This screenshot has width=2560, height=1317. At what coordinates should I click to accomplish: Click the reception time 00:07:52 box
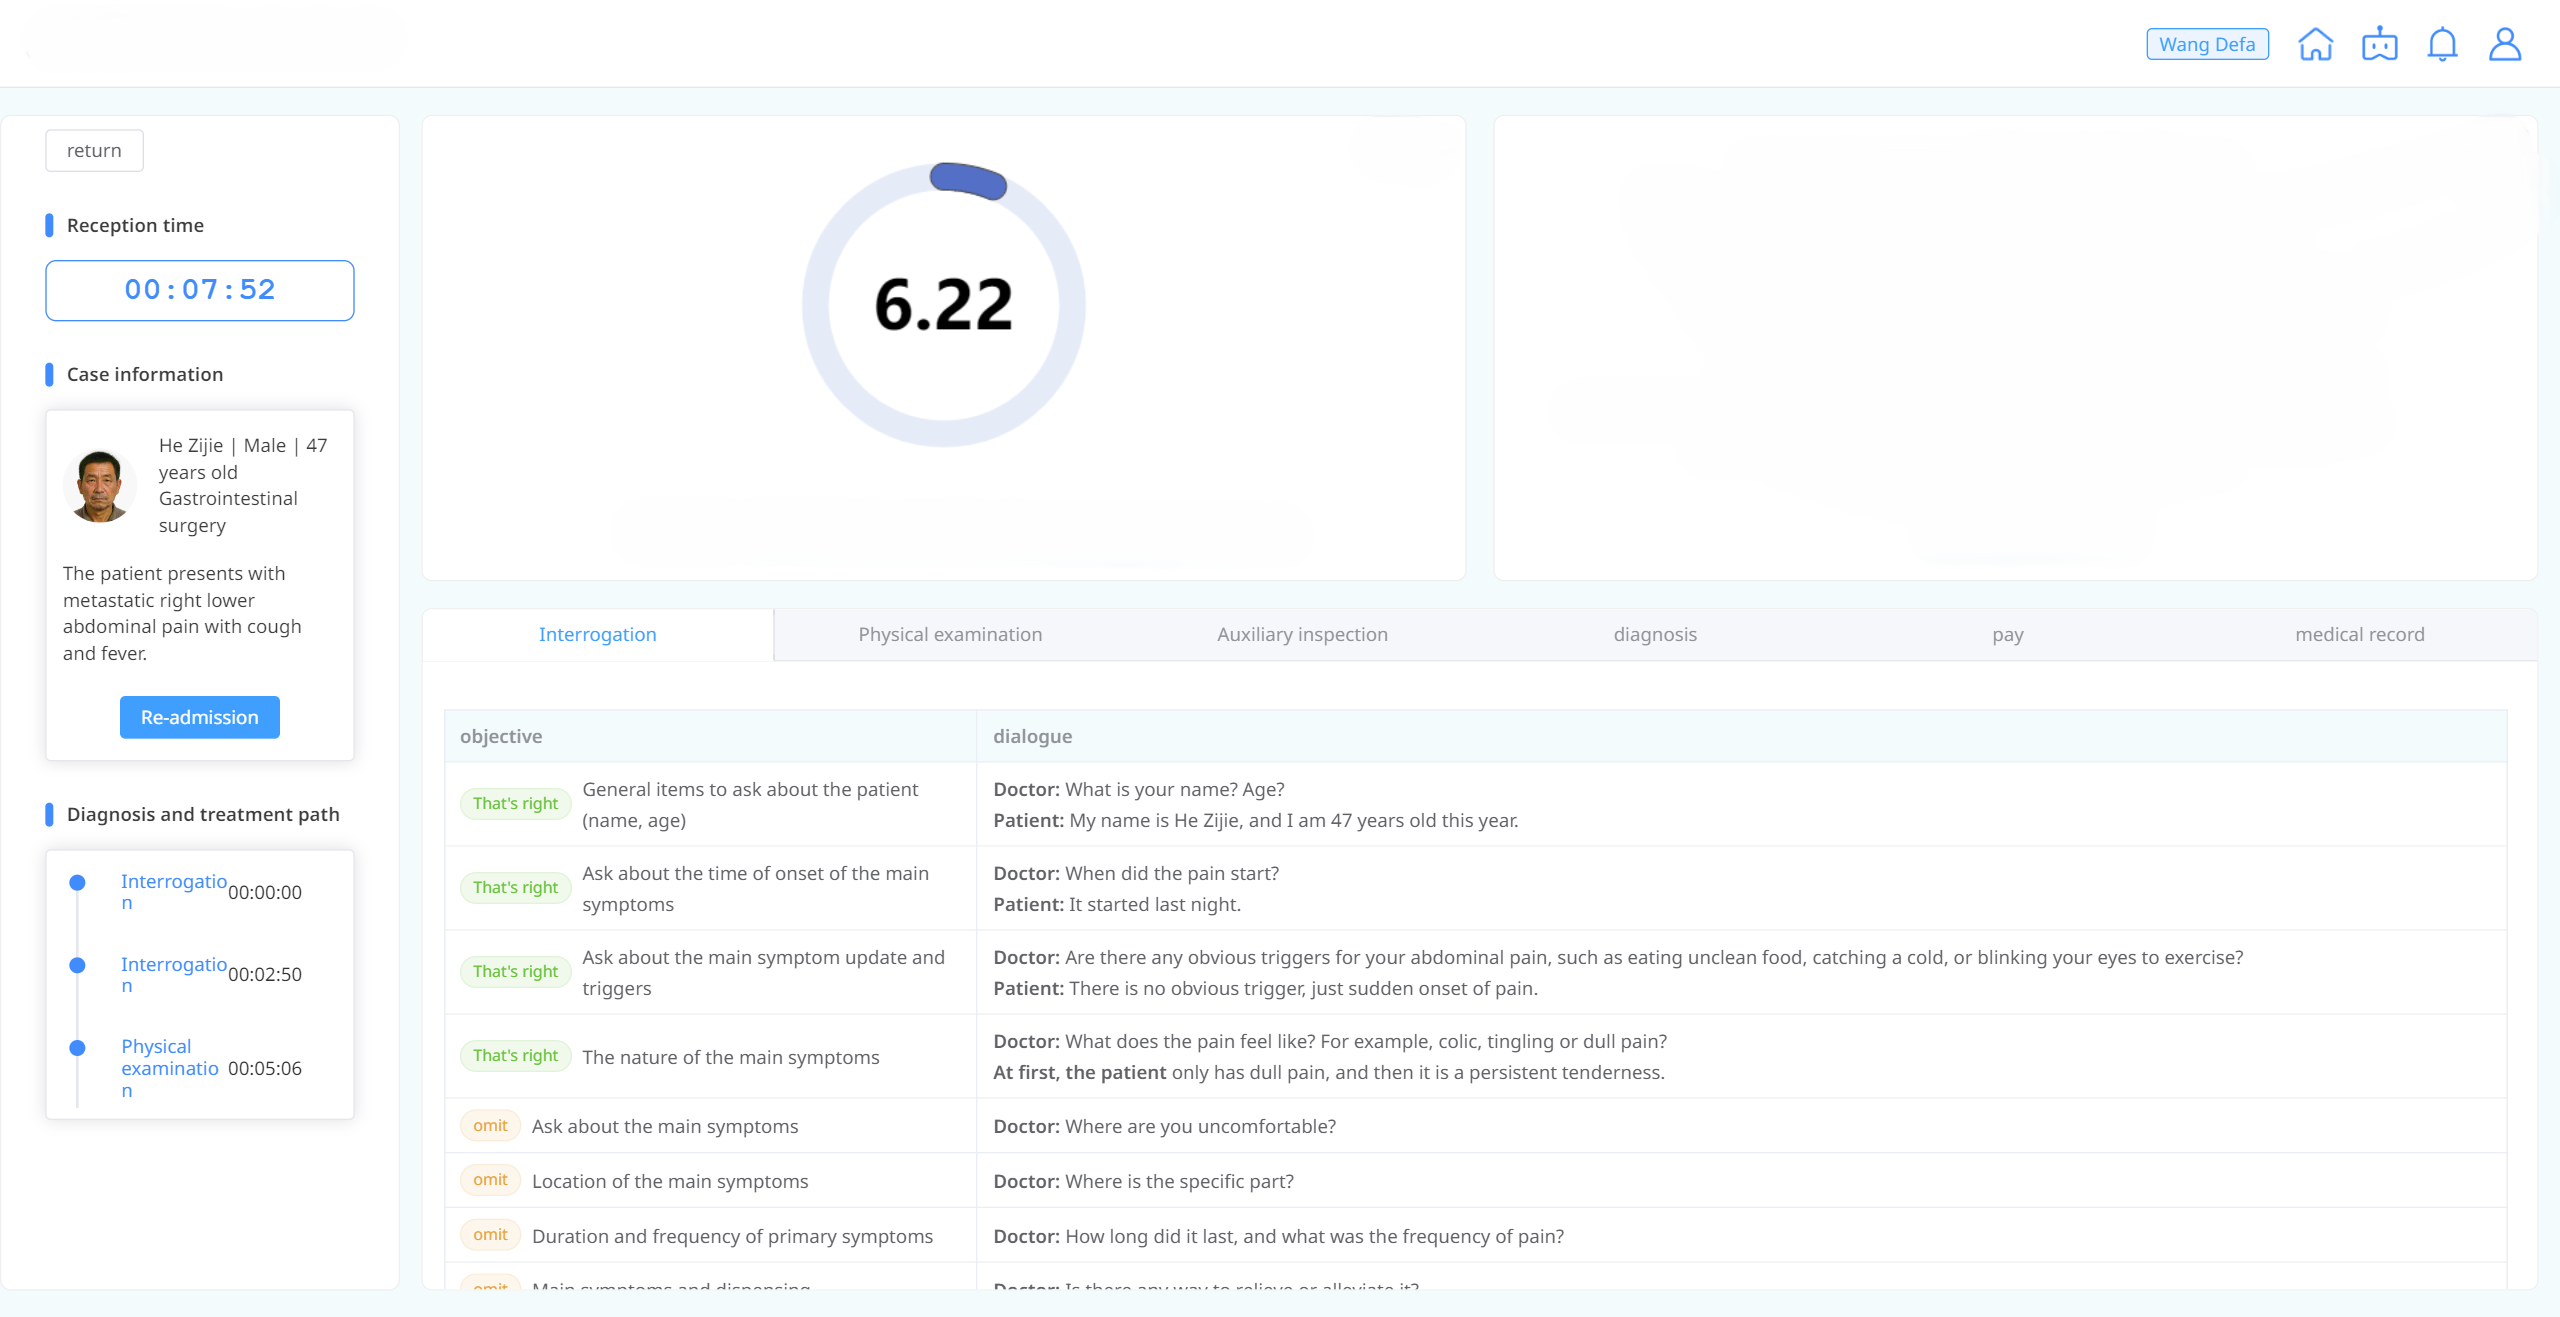(199, 291)
